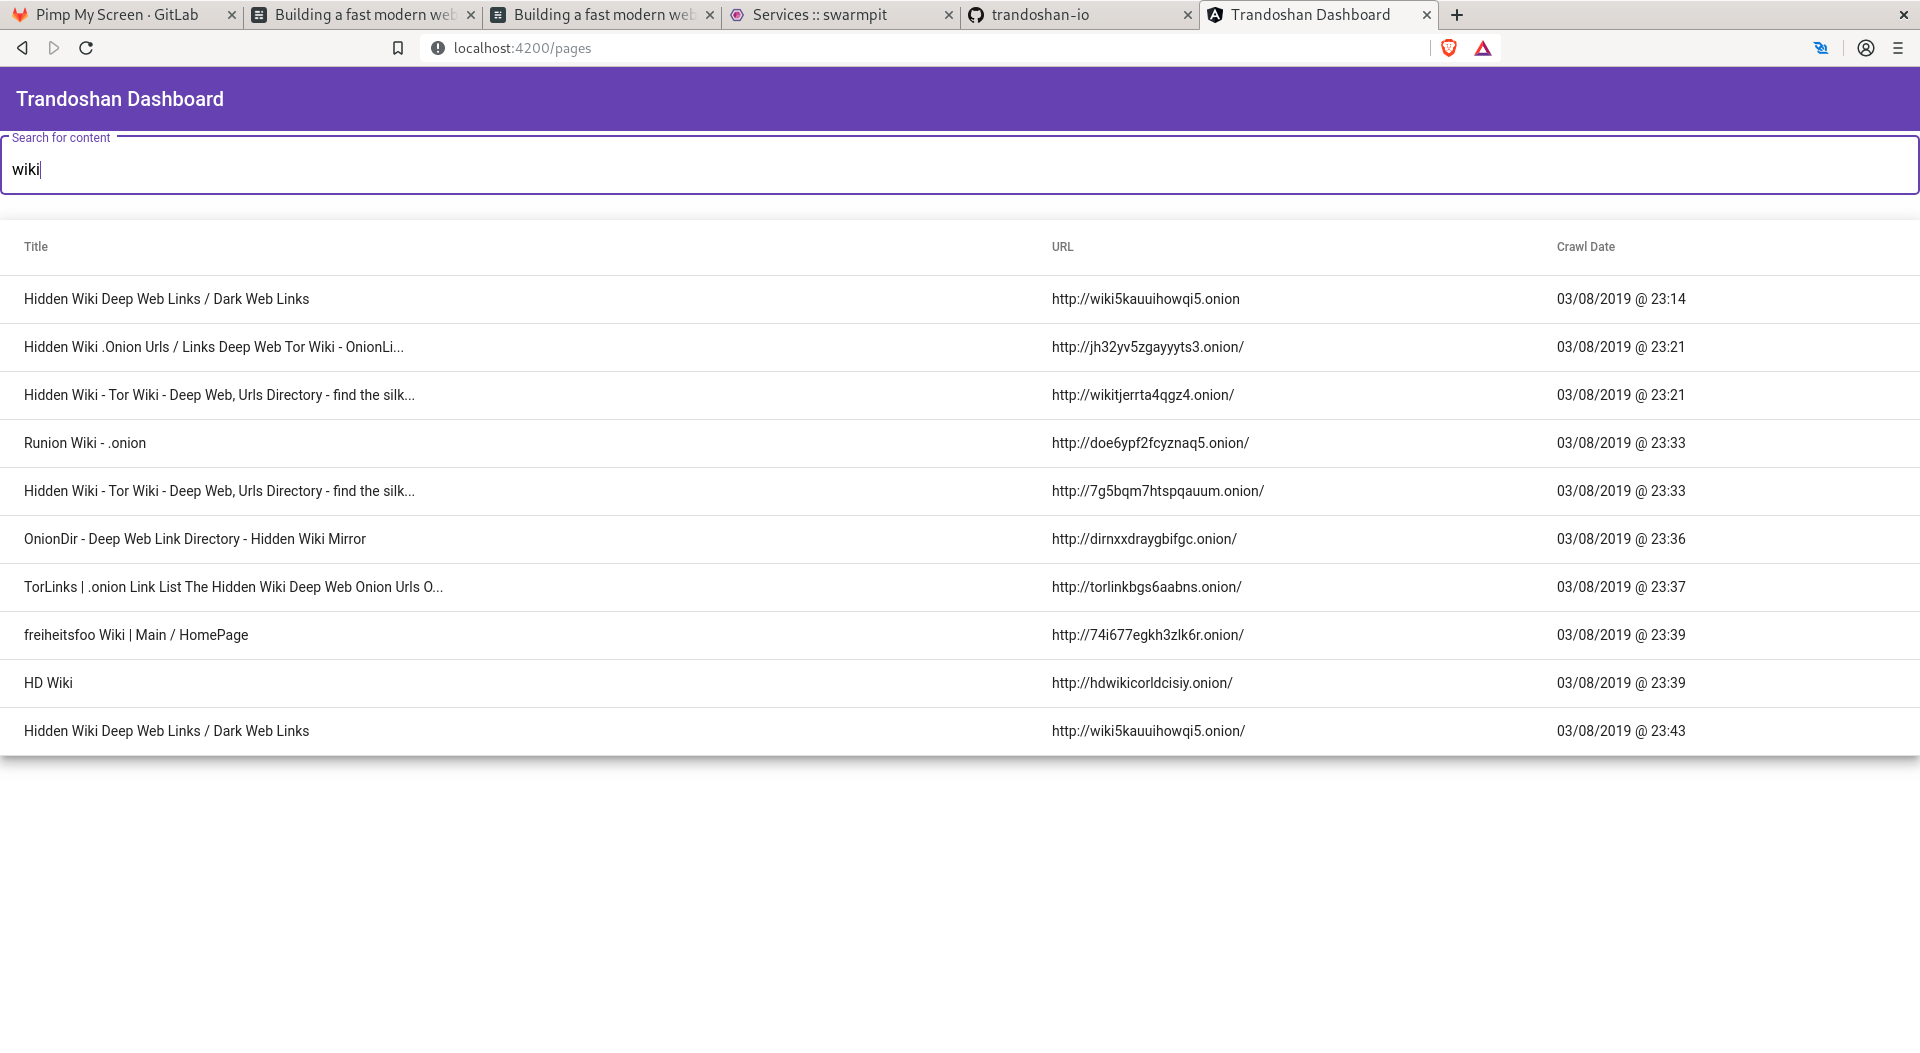Image resolution: width=1920 pixels, height=1053 pixels.
Task: Open Brave Rewards triangle icon
Action: pyautogui.click(x=1483, y=48)
